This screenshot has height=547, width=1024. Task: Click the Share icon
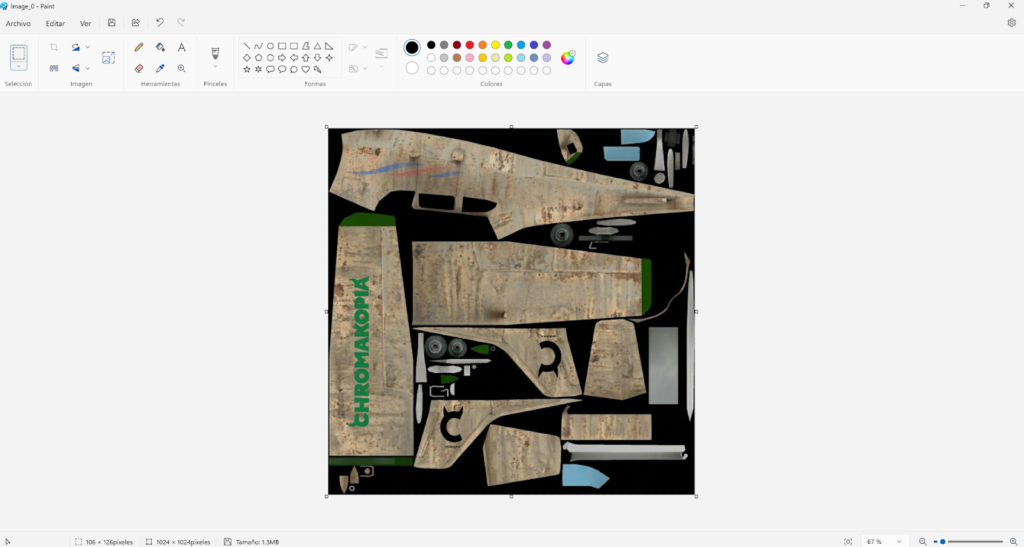pos(136,23)
